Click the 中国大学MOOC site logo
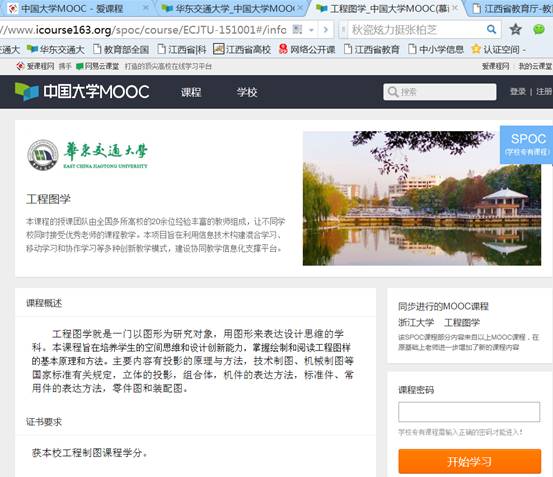Viewport: 553px width, 477px height. 82,91
